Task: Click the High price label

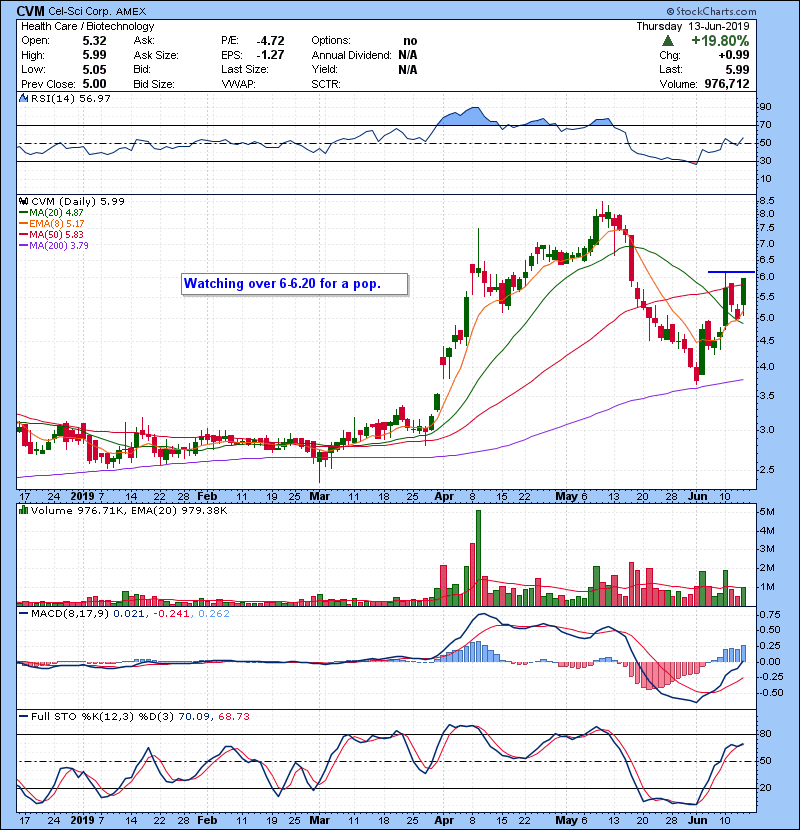Action: 33,55
